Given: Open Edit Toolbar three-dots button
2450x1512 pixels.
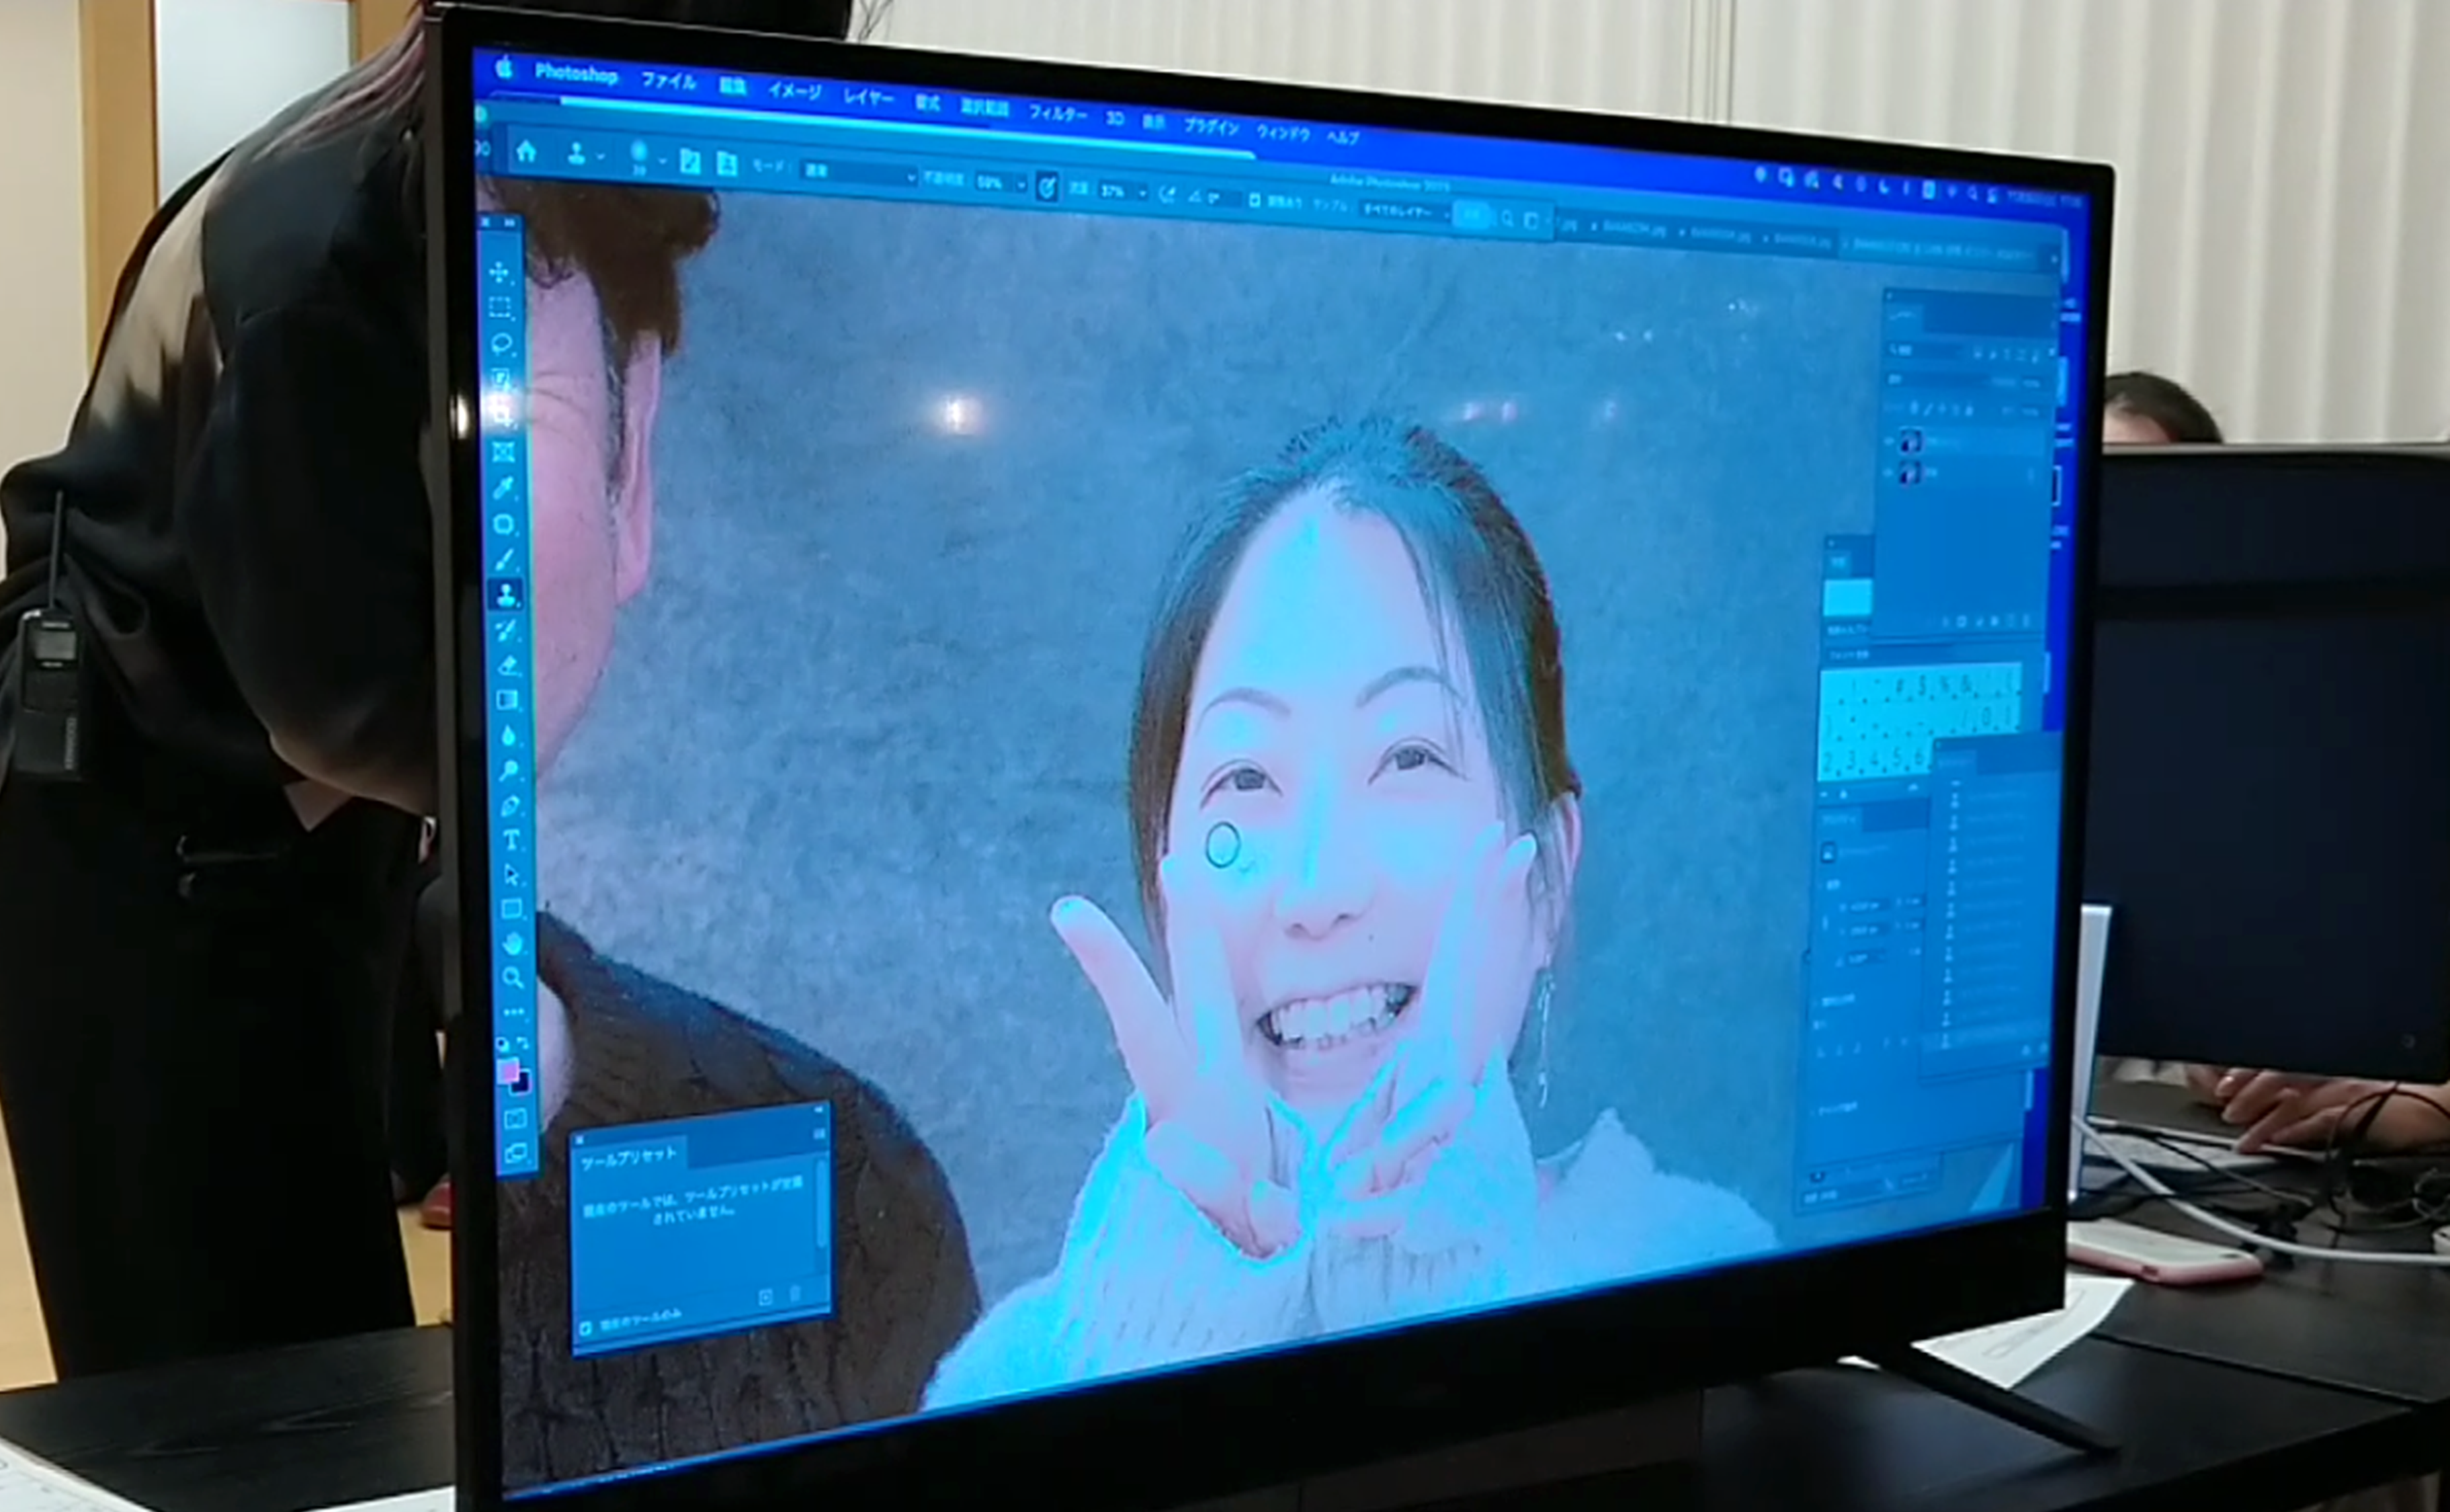Looking at the screenshot, I should tap(514, 1012).
